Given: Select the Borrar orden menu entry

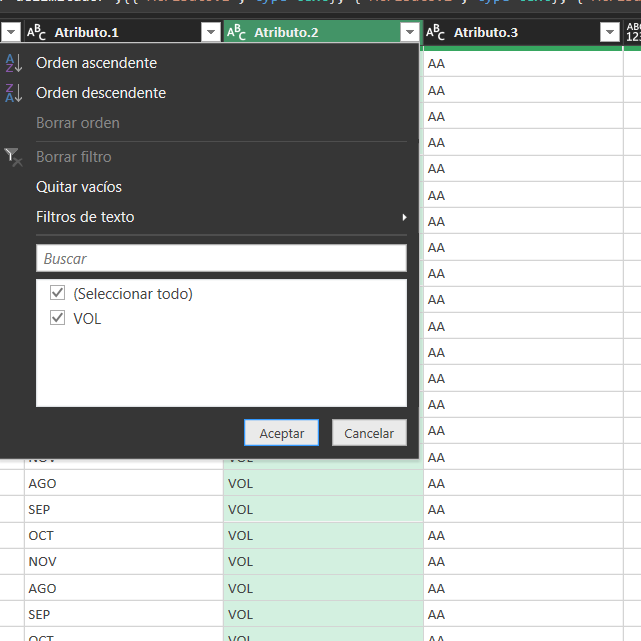Looking at the screenshot, I should (x=78, y=123).
